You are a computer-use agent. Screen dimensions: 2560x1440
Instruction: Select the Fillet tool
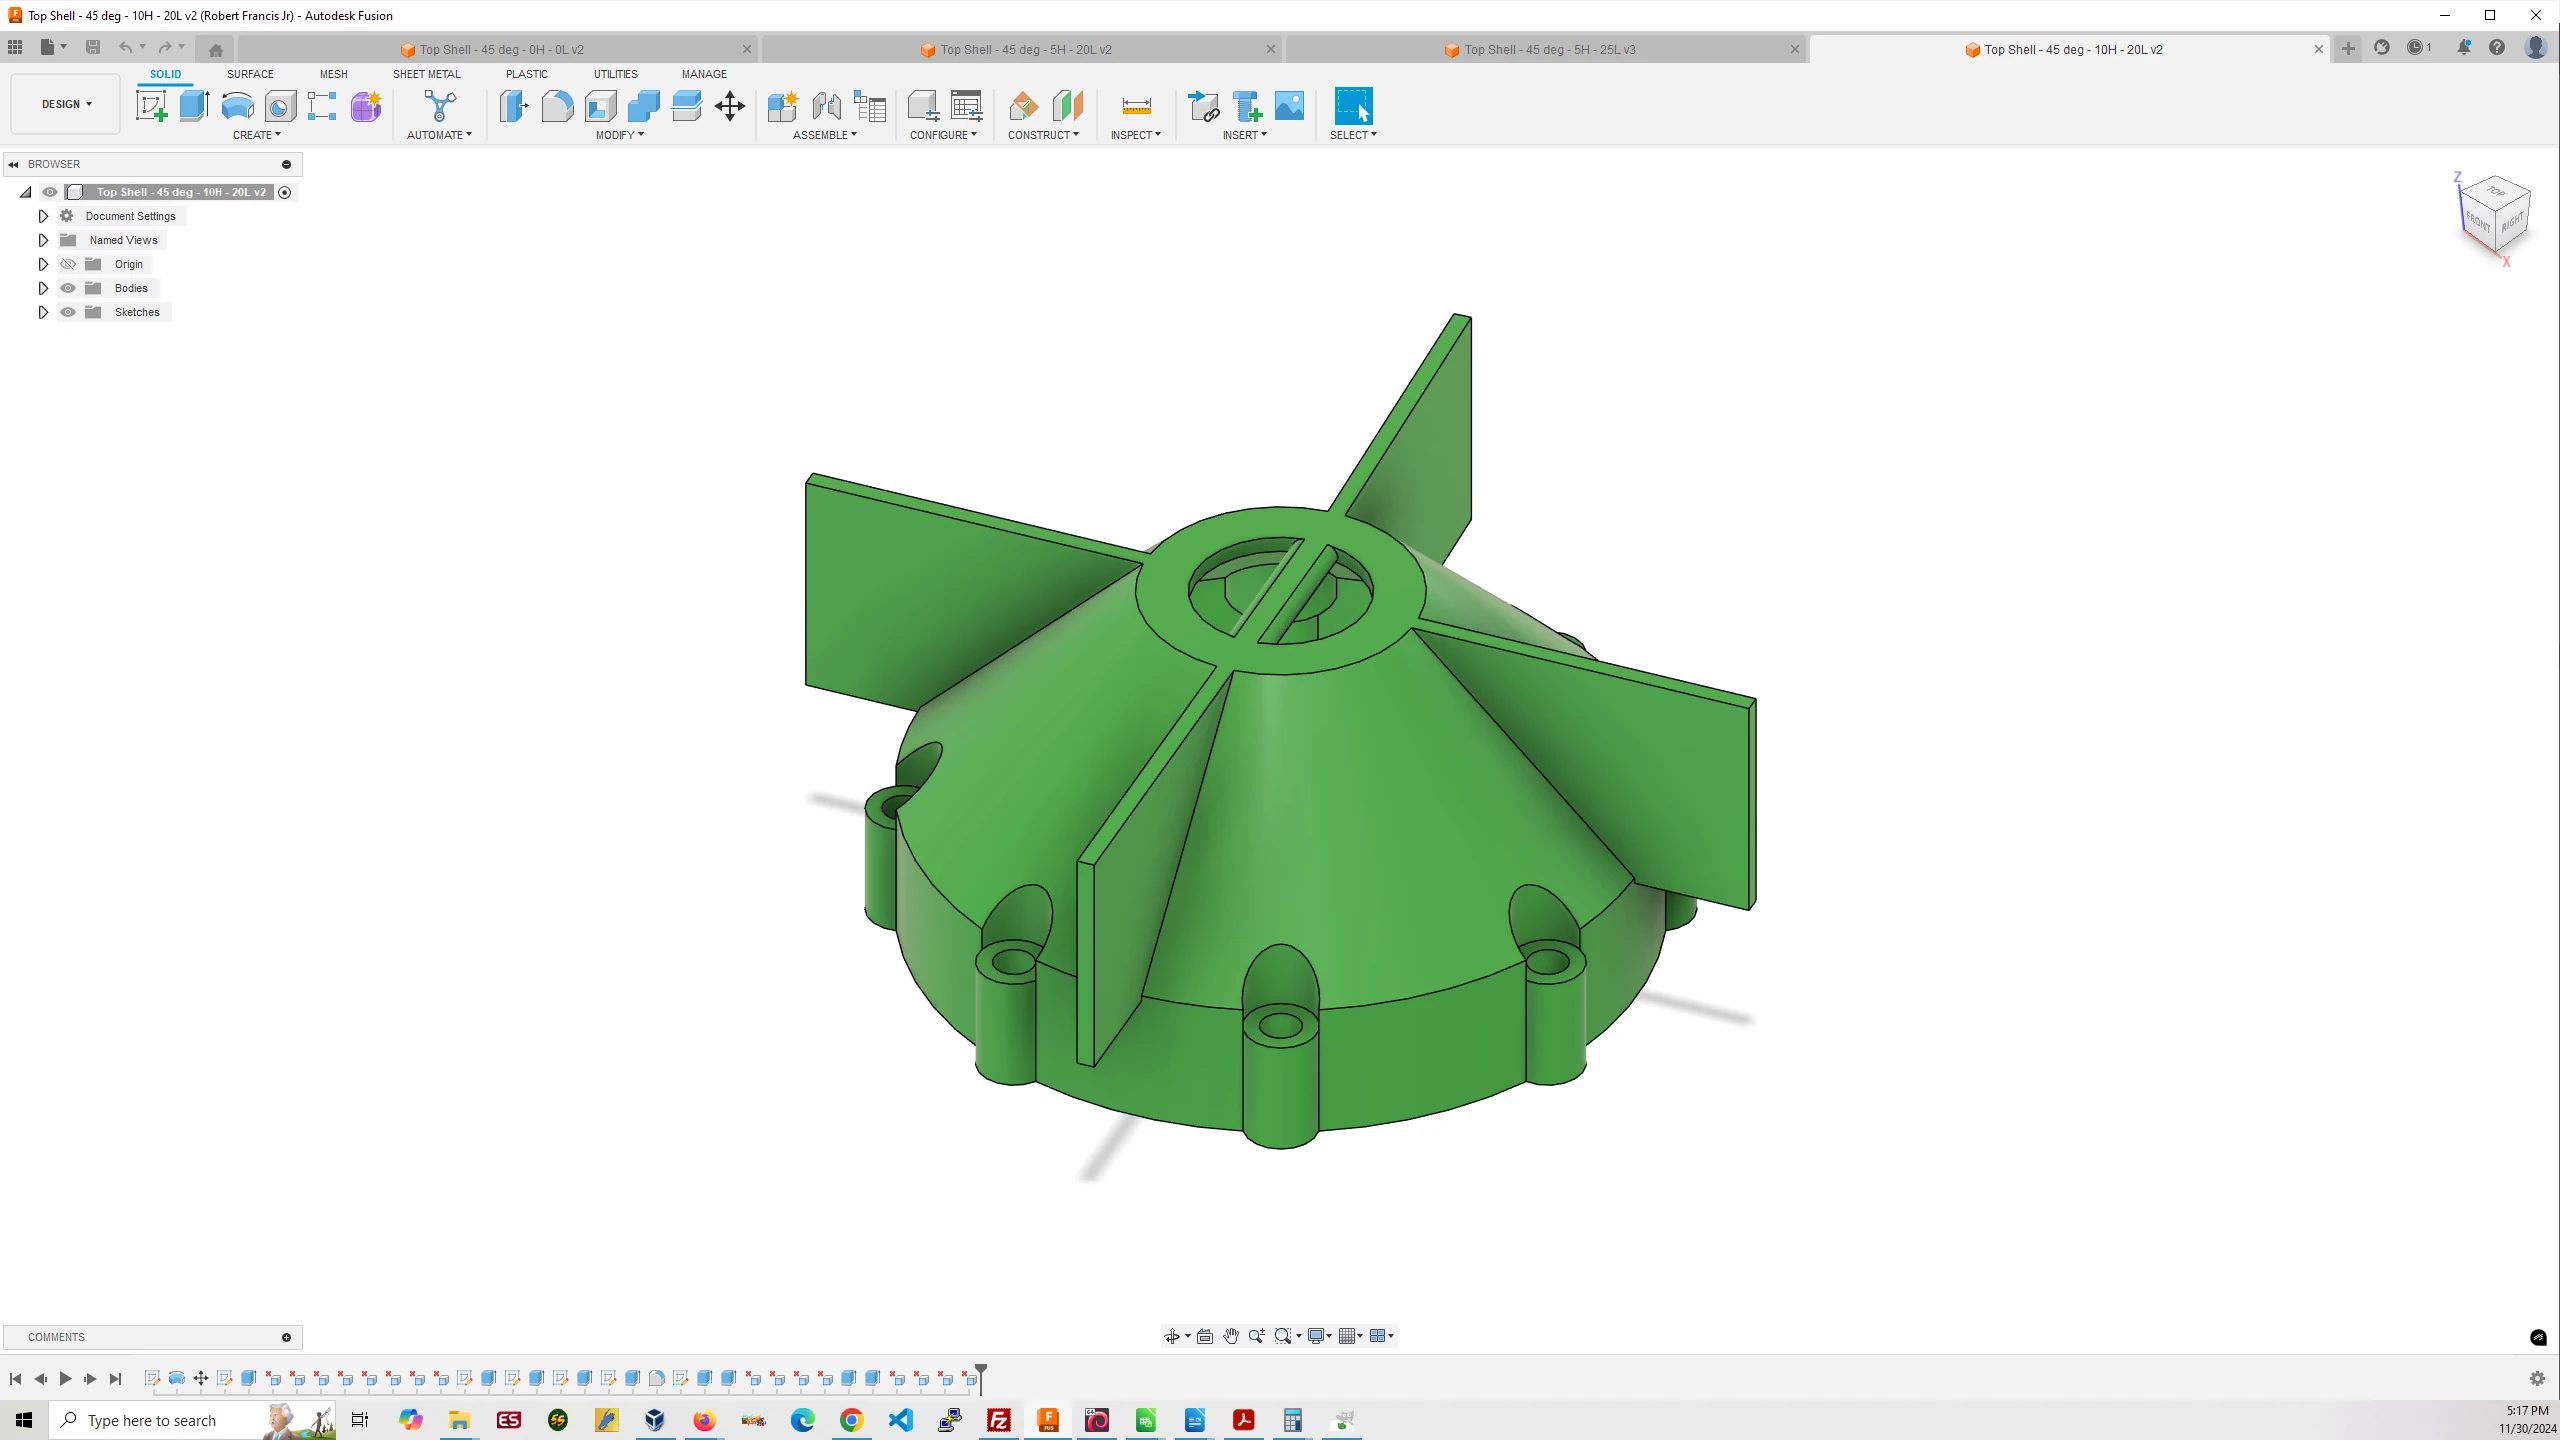tap(557, 106)
